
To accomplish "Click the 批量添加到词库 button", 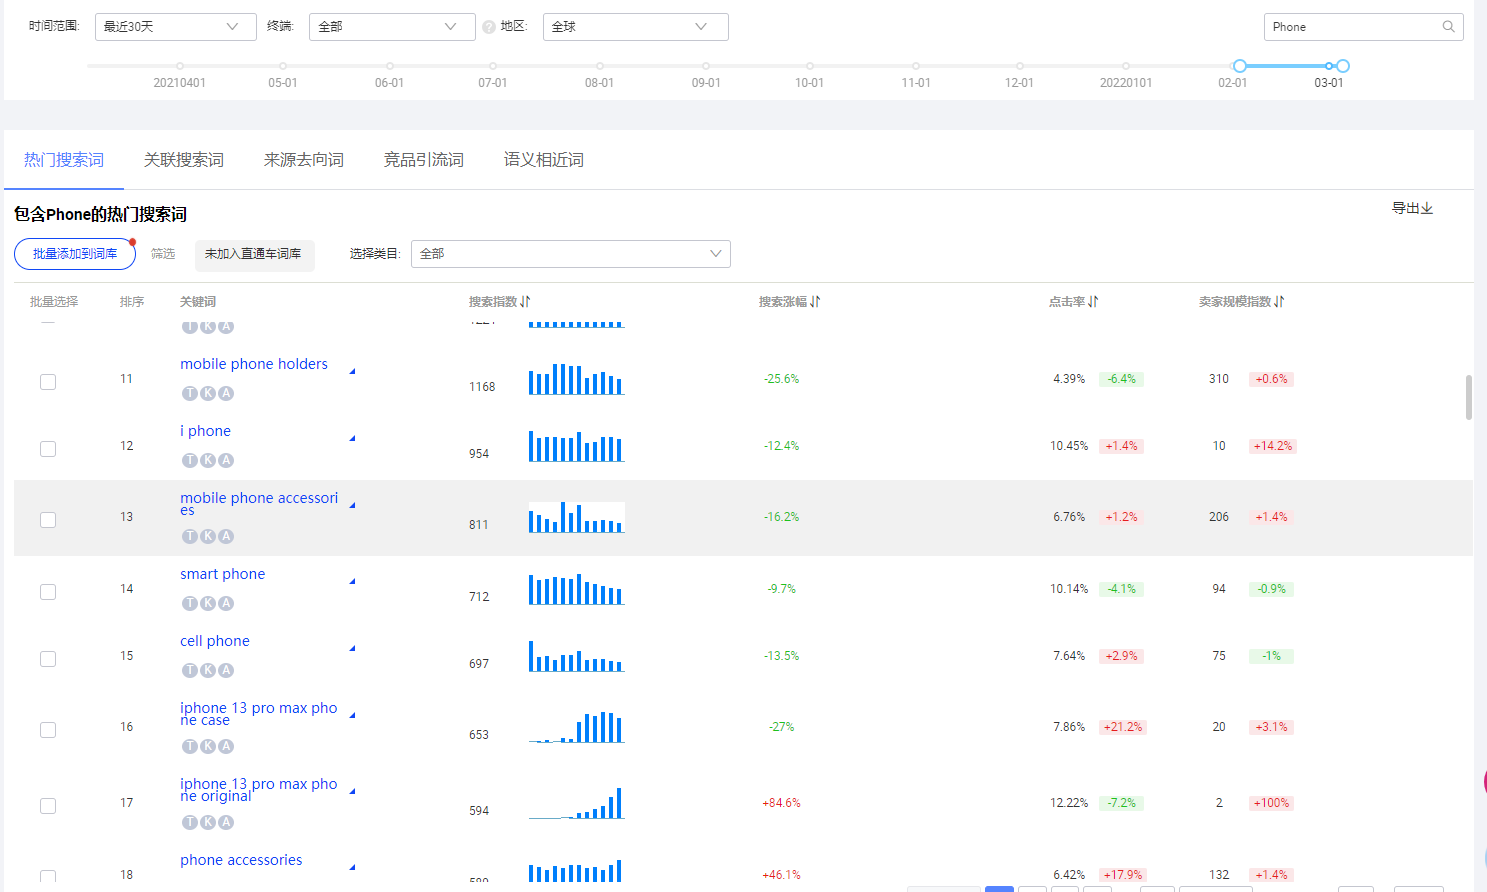I will [x=74, y=254].
